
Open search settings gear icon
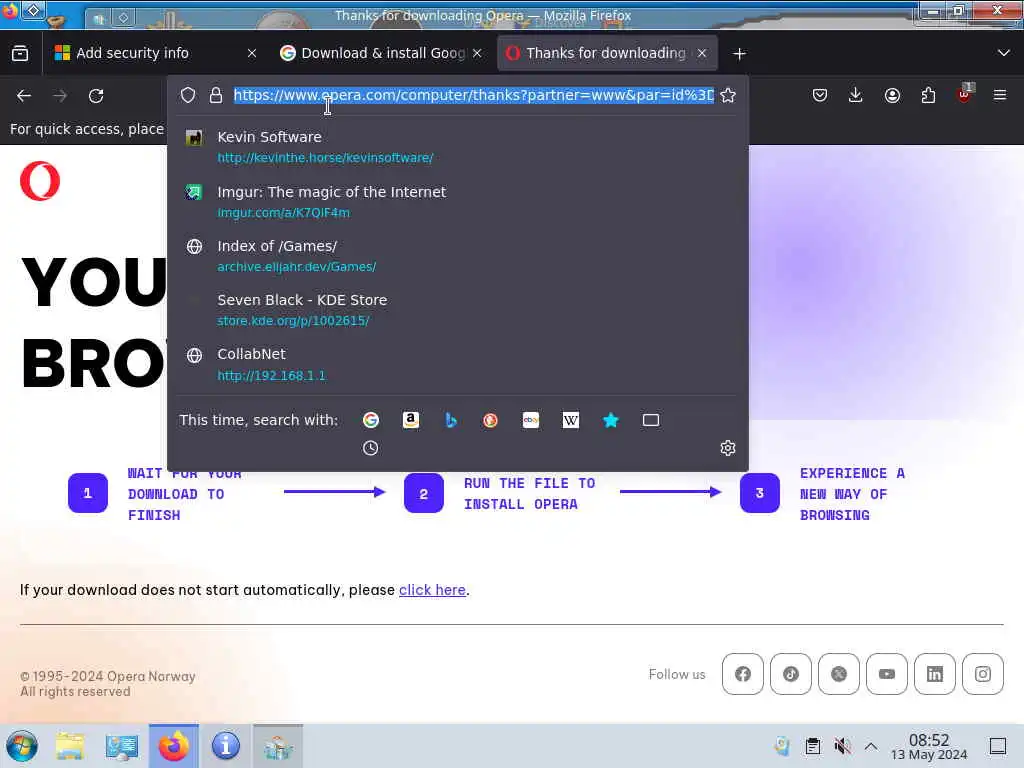tap(728, 448)
